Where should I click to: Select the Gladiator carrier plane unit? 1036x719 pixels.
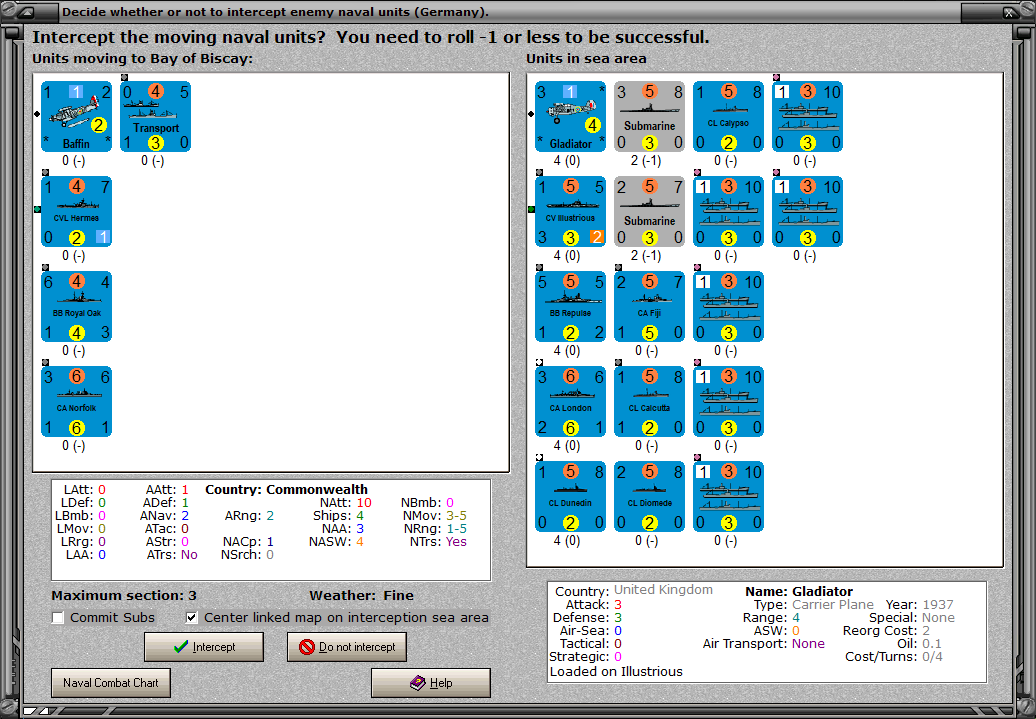tap(570, 116)
